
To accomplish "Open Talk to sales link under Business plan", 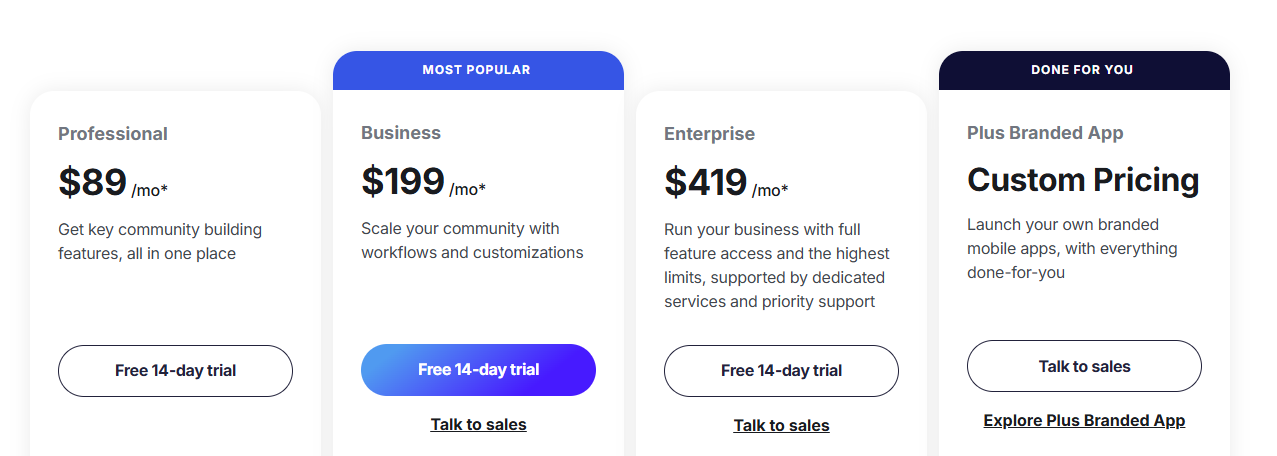I will [x=478, y=425].
